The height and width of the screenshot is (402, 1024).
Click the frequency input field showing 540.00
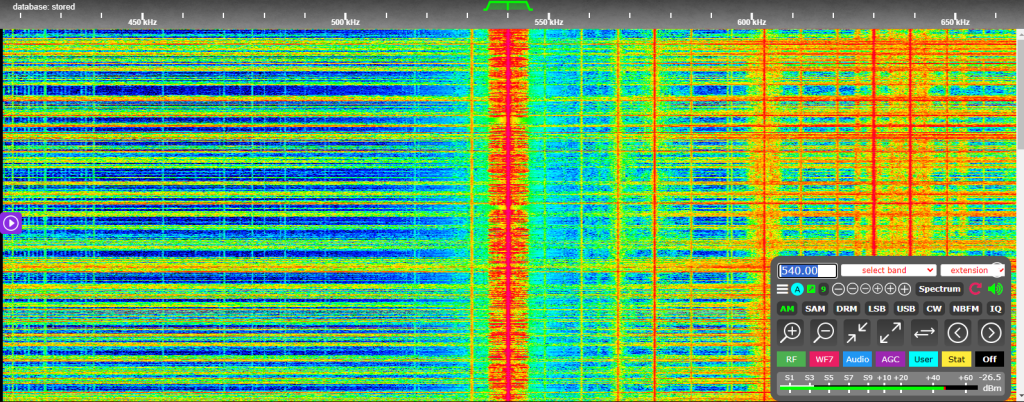pos(807,270)
